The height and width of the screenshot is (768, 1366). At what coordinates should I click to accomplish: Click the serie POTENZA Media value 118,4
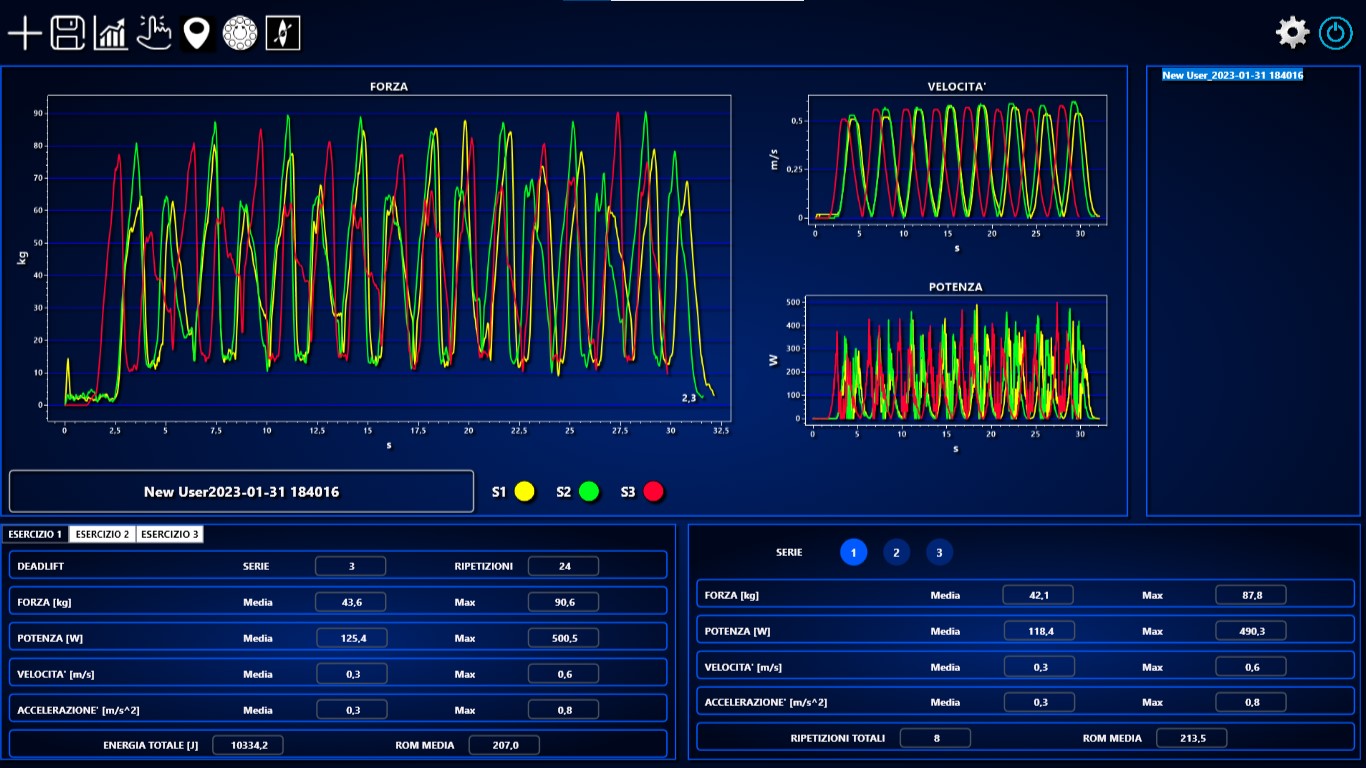[x=1039, y=631]
